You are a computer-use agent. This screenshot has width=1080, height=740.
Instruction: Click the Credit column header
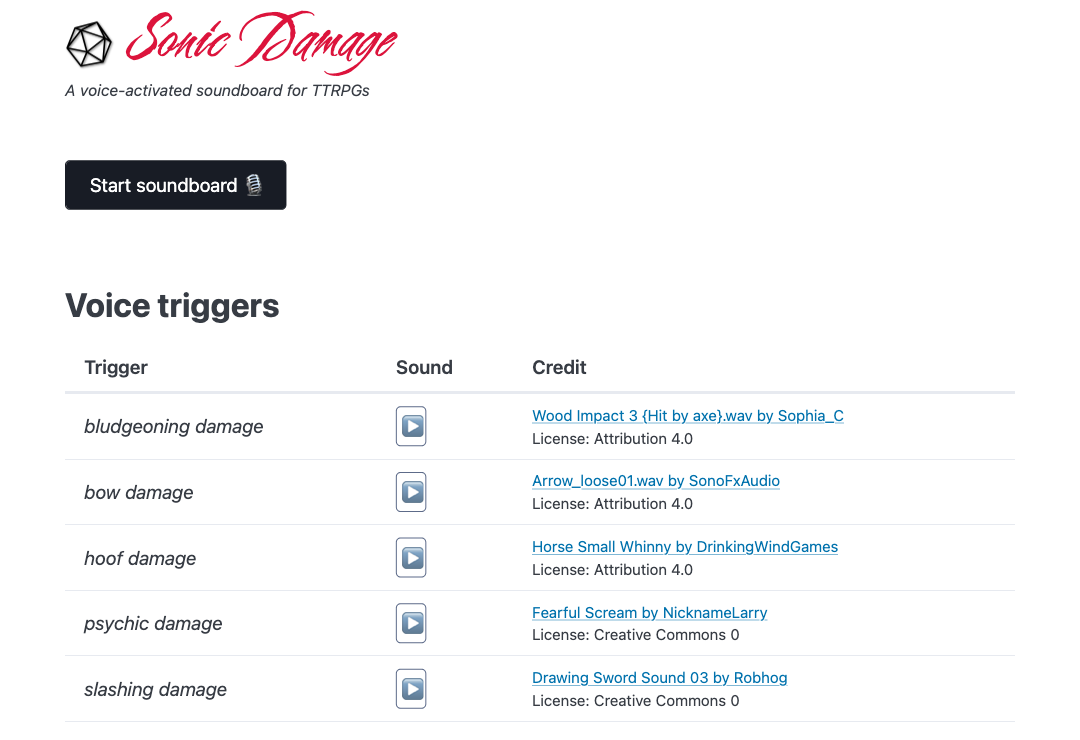559,367
